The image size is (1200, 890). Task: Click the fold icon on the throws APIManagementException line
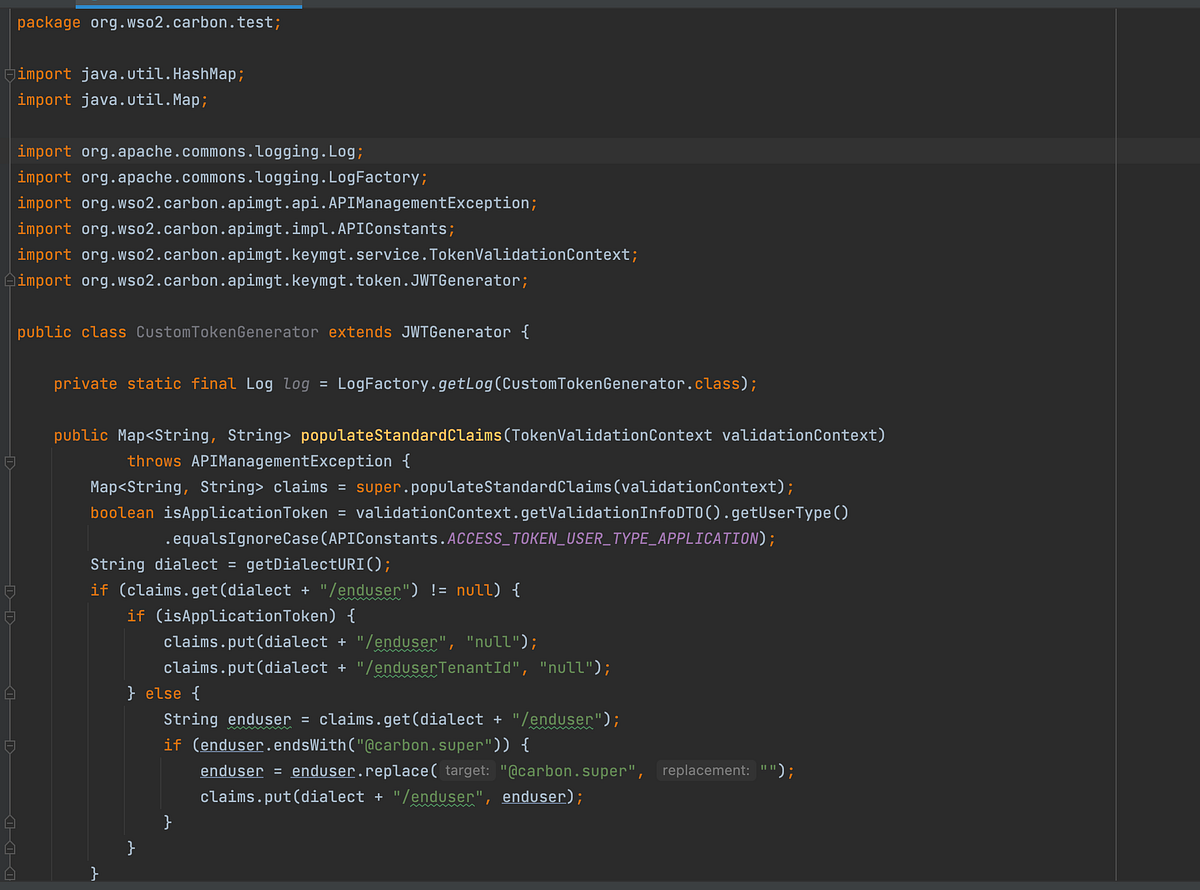8,461
